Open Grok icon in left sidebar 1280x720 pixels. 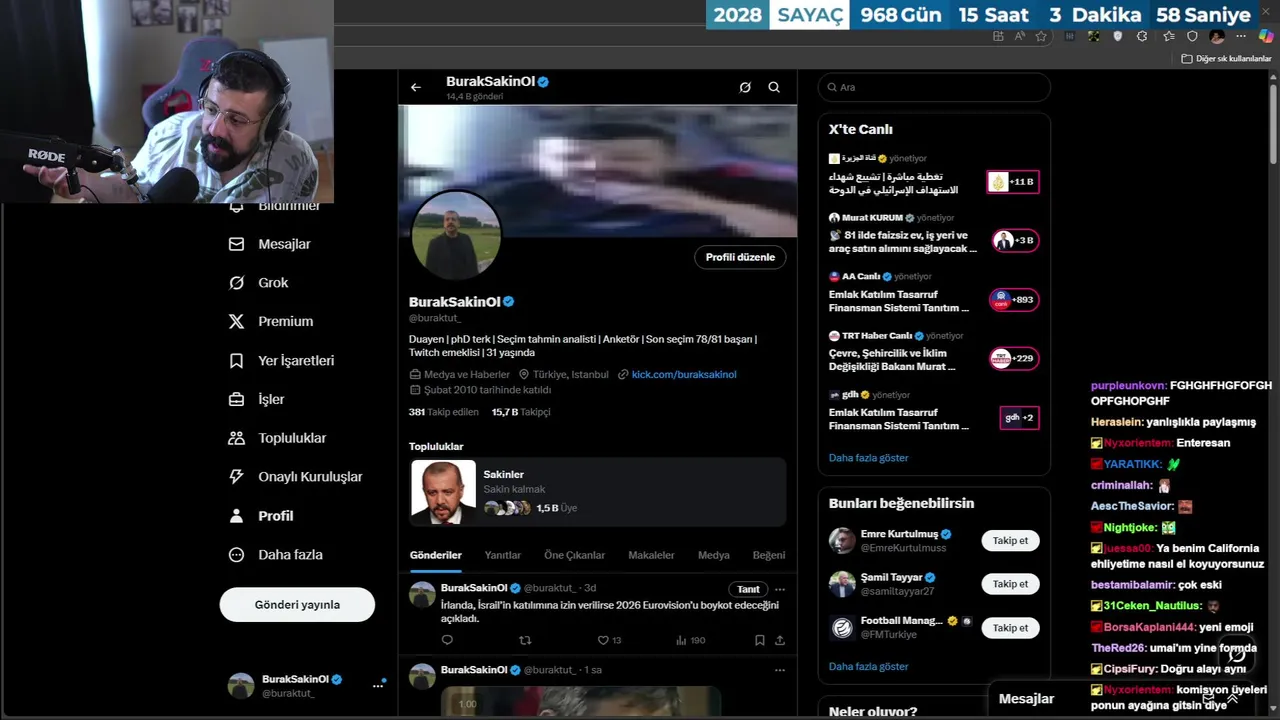click(x=236, y=283)
